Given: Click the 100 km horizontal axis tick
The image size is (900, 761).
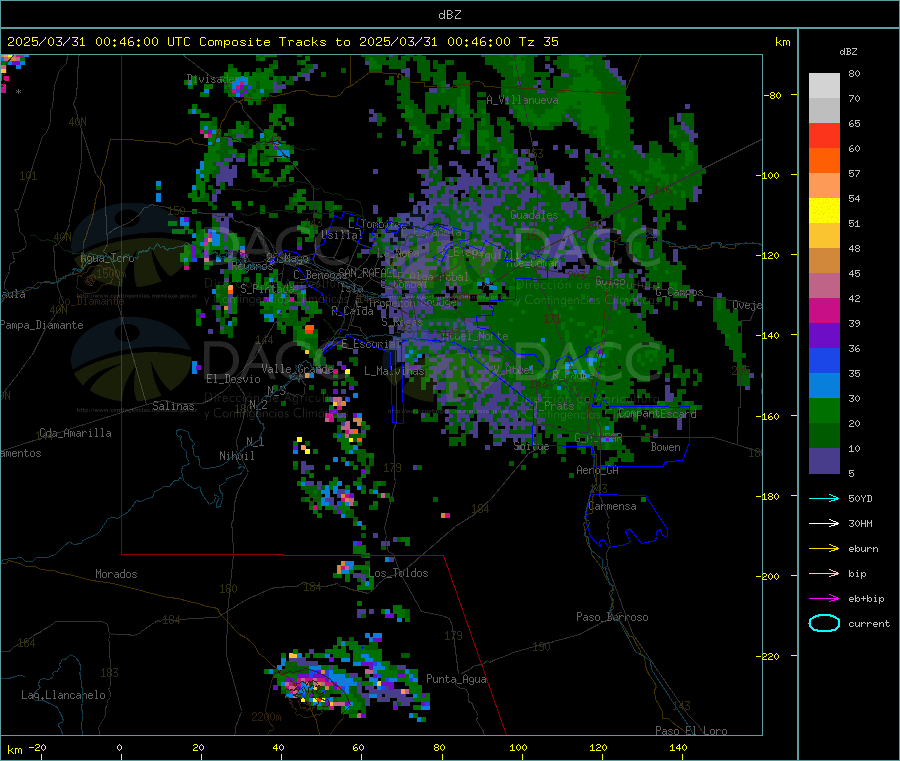Looking at the screenshot, I should 518,748.
